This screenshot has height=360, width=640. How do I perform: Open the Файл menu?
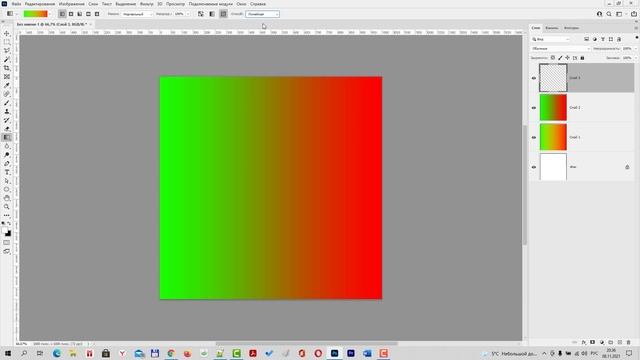[x=16, y=4]
